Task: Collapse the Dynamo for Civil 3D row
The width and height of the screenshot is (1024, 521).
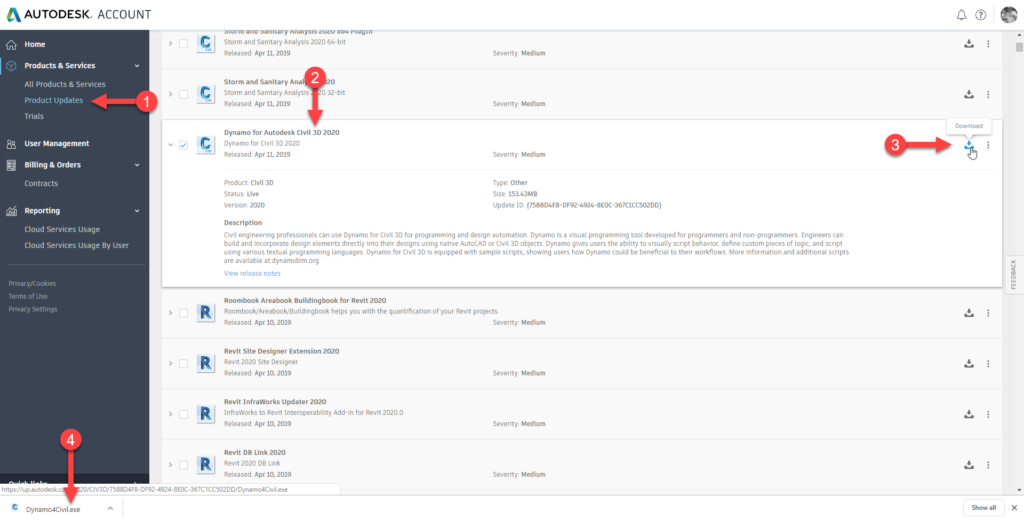Action: (x=170, y=145)
